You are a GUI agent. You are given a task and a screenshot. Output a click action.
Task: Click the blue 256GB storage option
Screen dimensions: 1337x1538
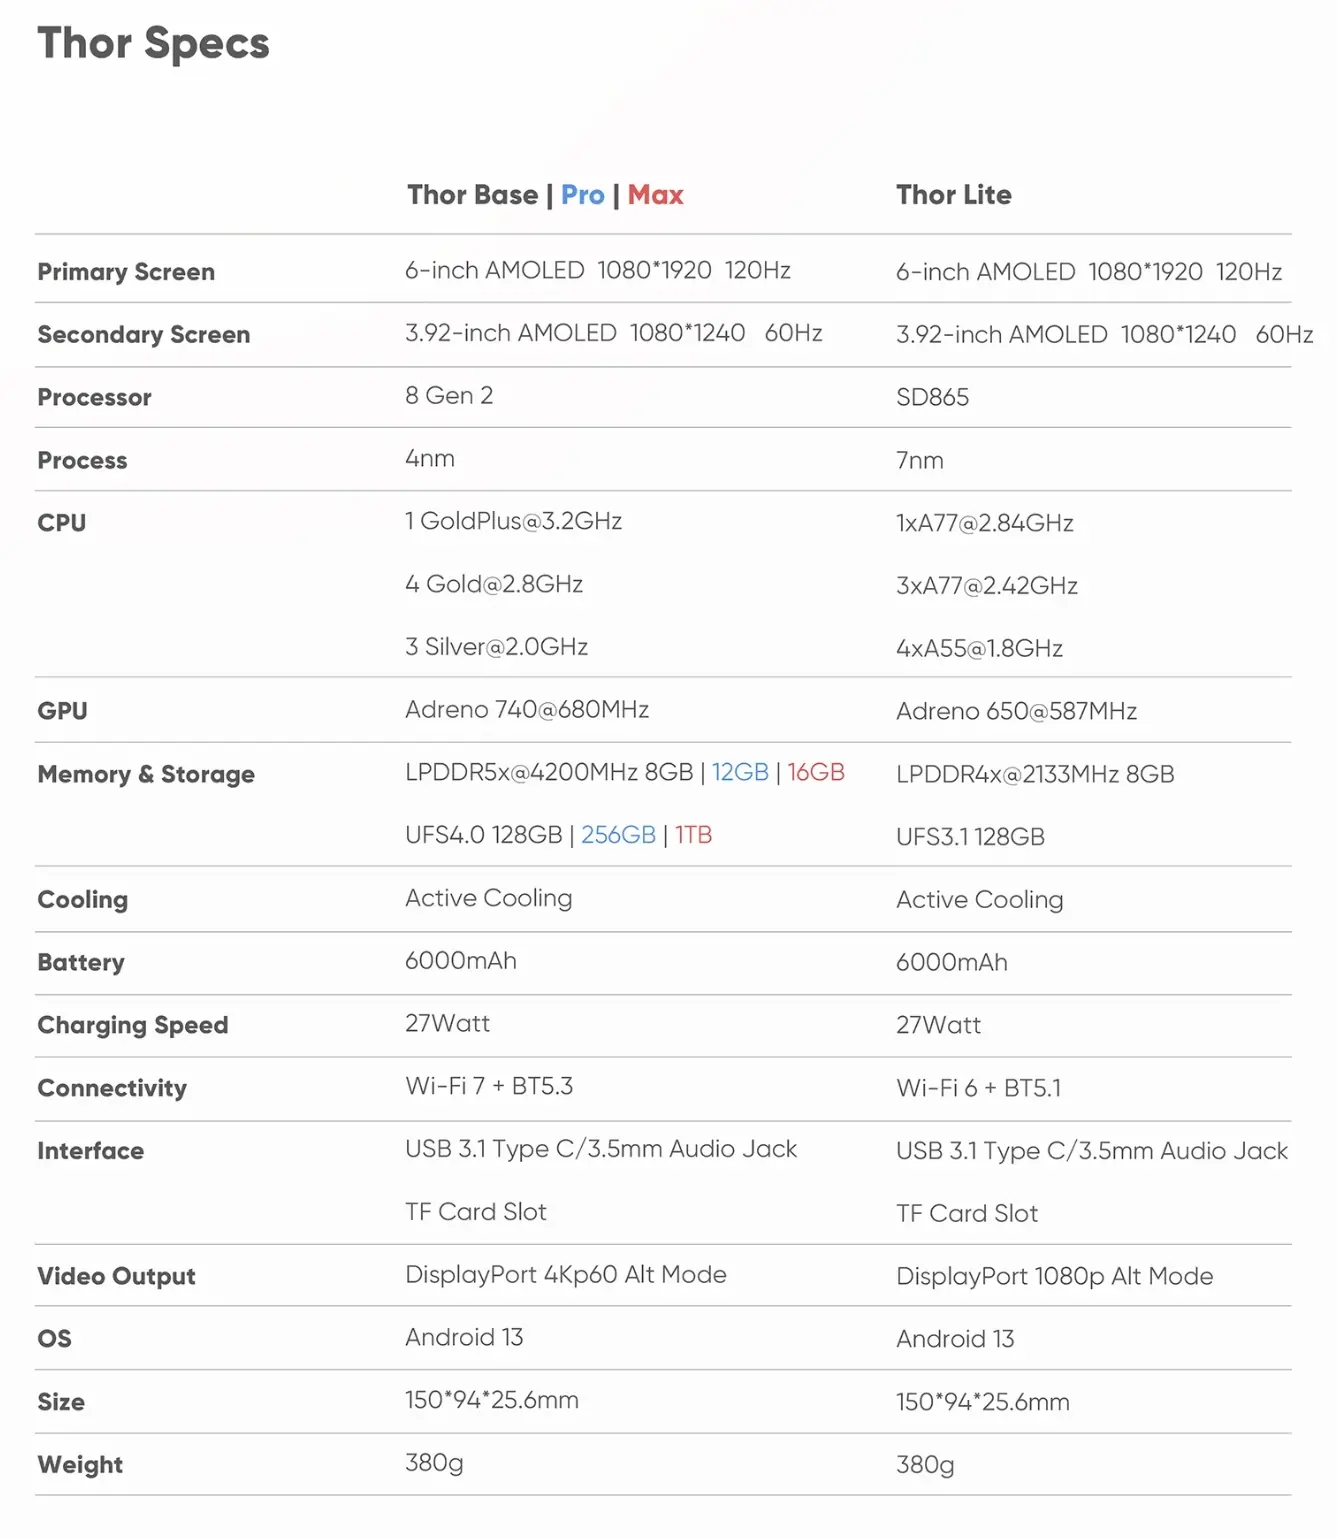click(618, 836)
